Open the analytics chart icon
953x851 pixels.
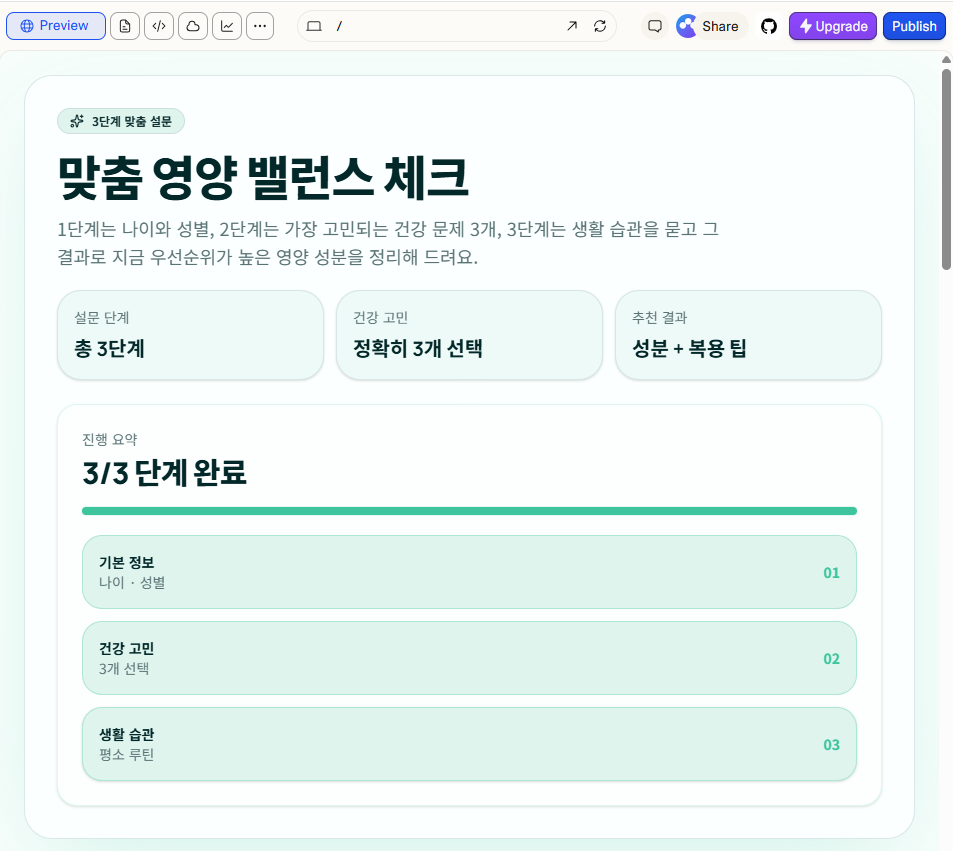(226, 26)
